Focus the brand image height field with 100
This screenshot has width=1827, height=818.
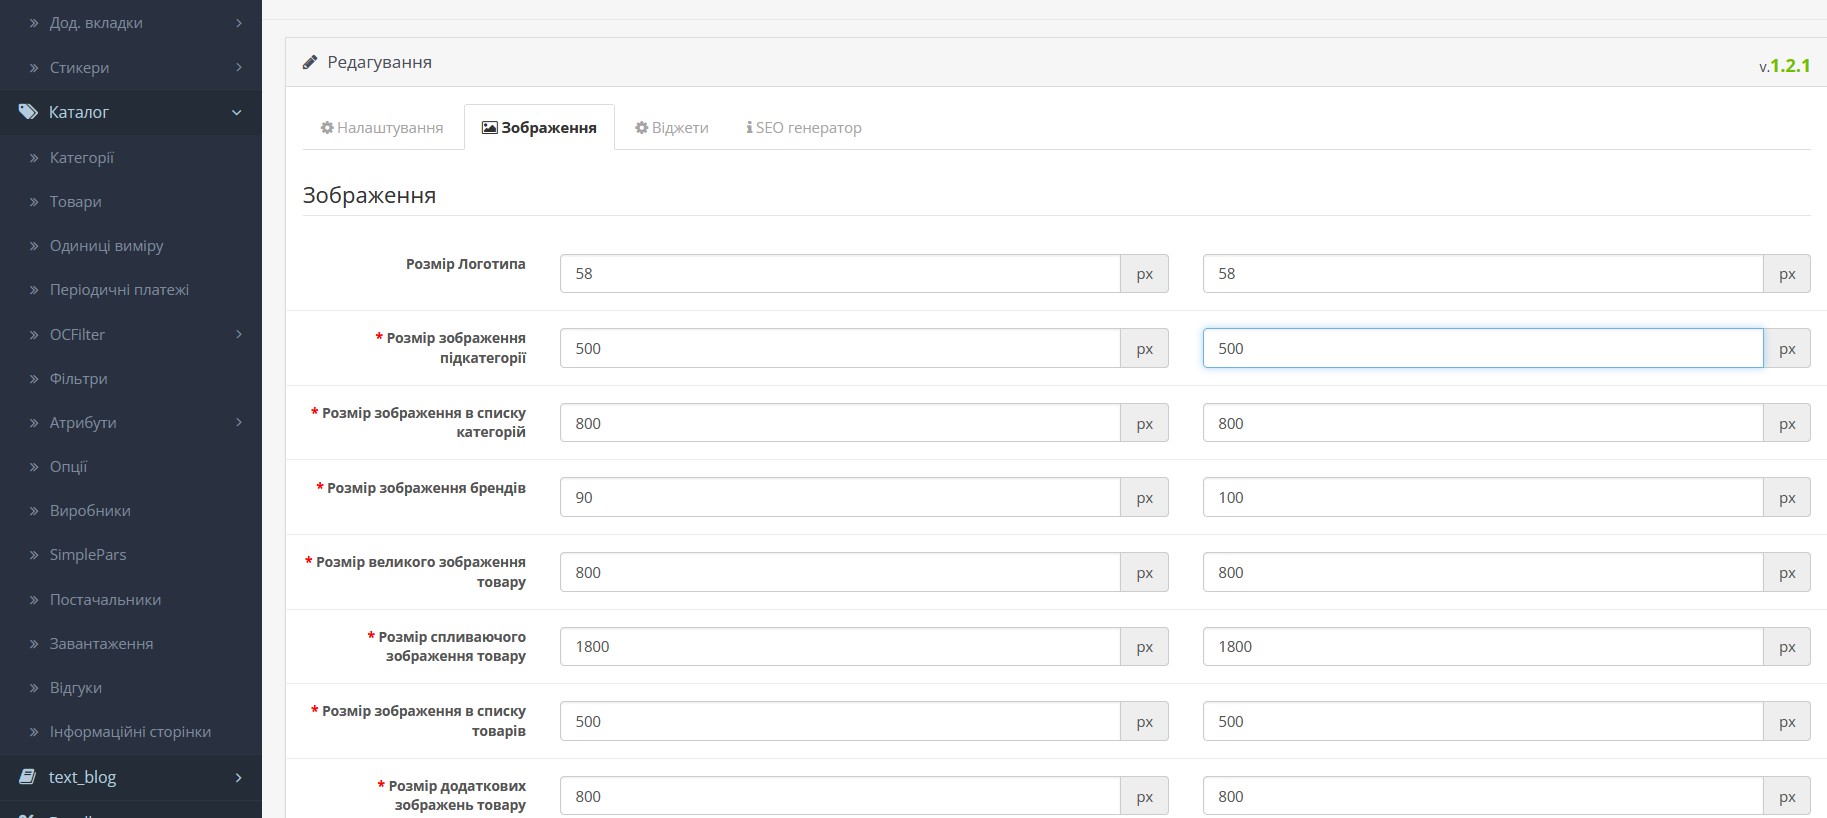pyautogui.click(x=1482, y=498)
